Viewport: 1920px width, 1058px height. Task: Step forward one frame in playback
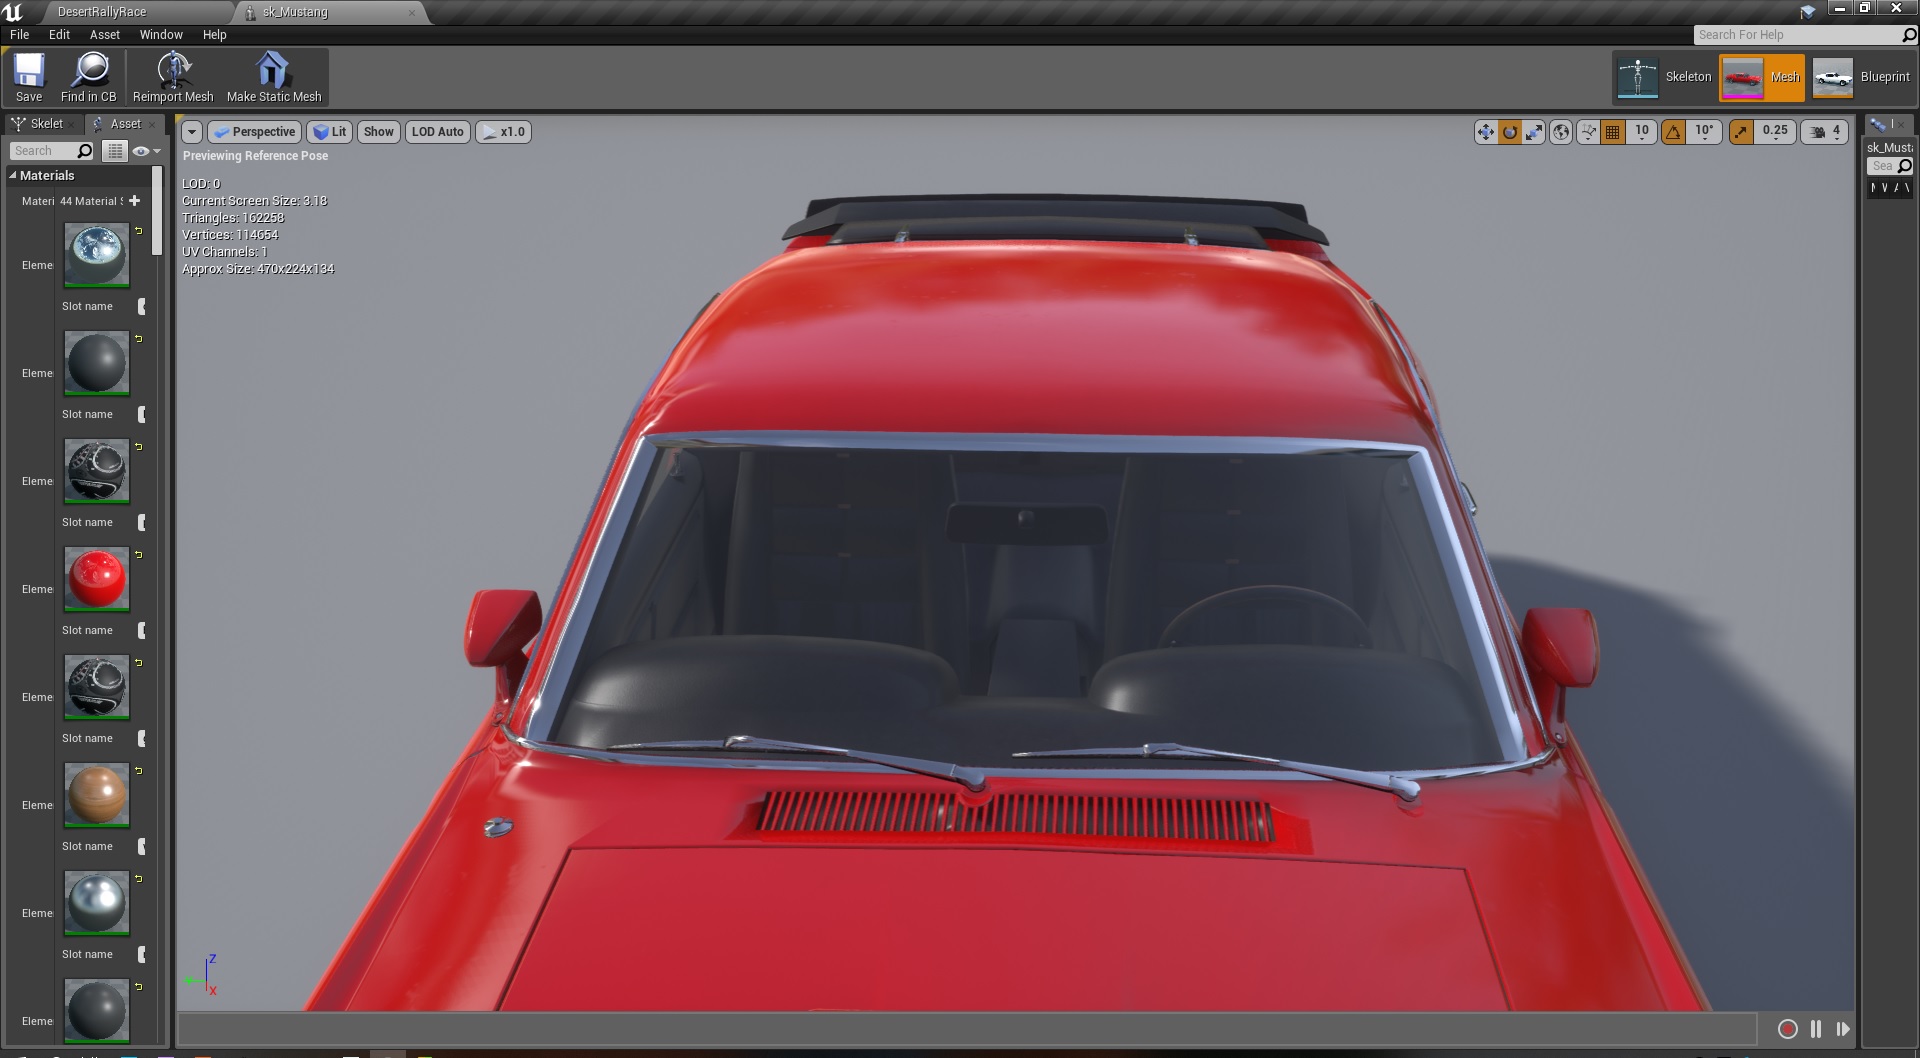pyautogui.click(x=1843, y=1029)
